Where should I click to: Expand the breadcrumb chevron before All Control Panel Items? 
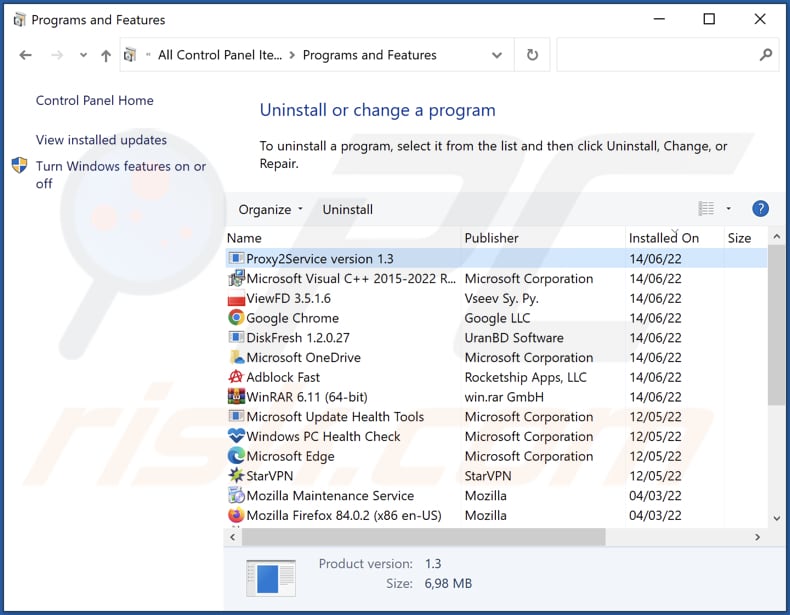pyautogui.click(x=148, y=54)
